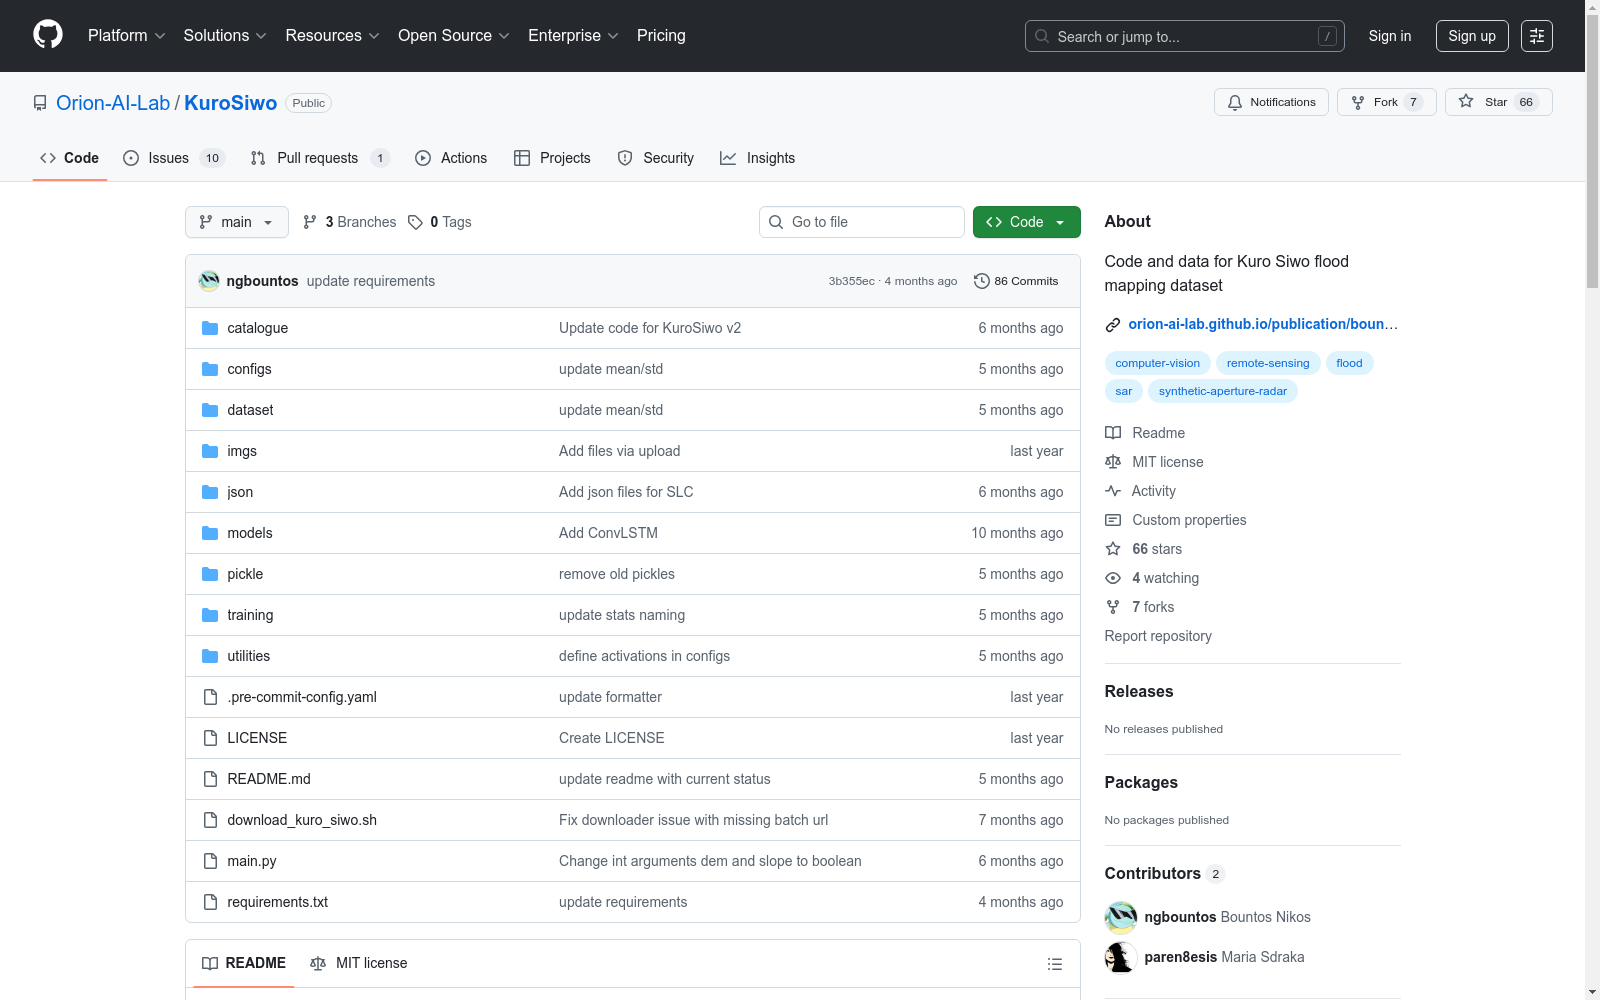
Task: Click the pickle folder icon
Action: [210, 574]
